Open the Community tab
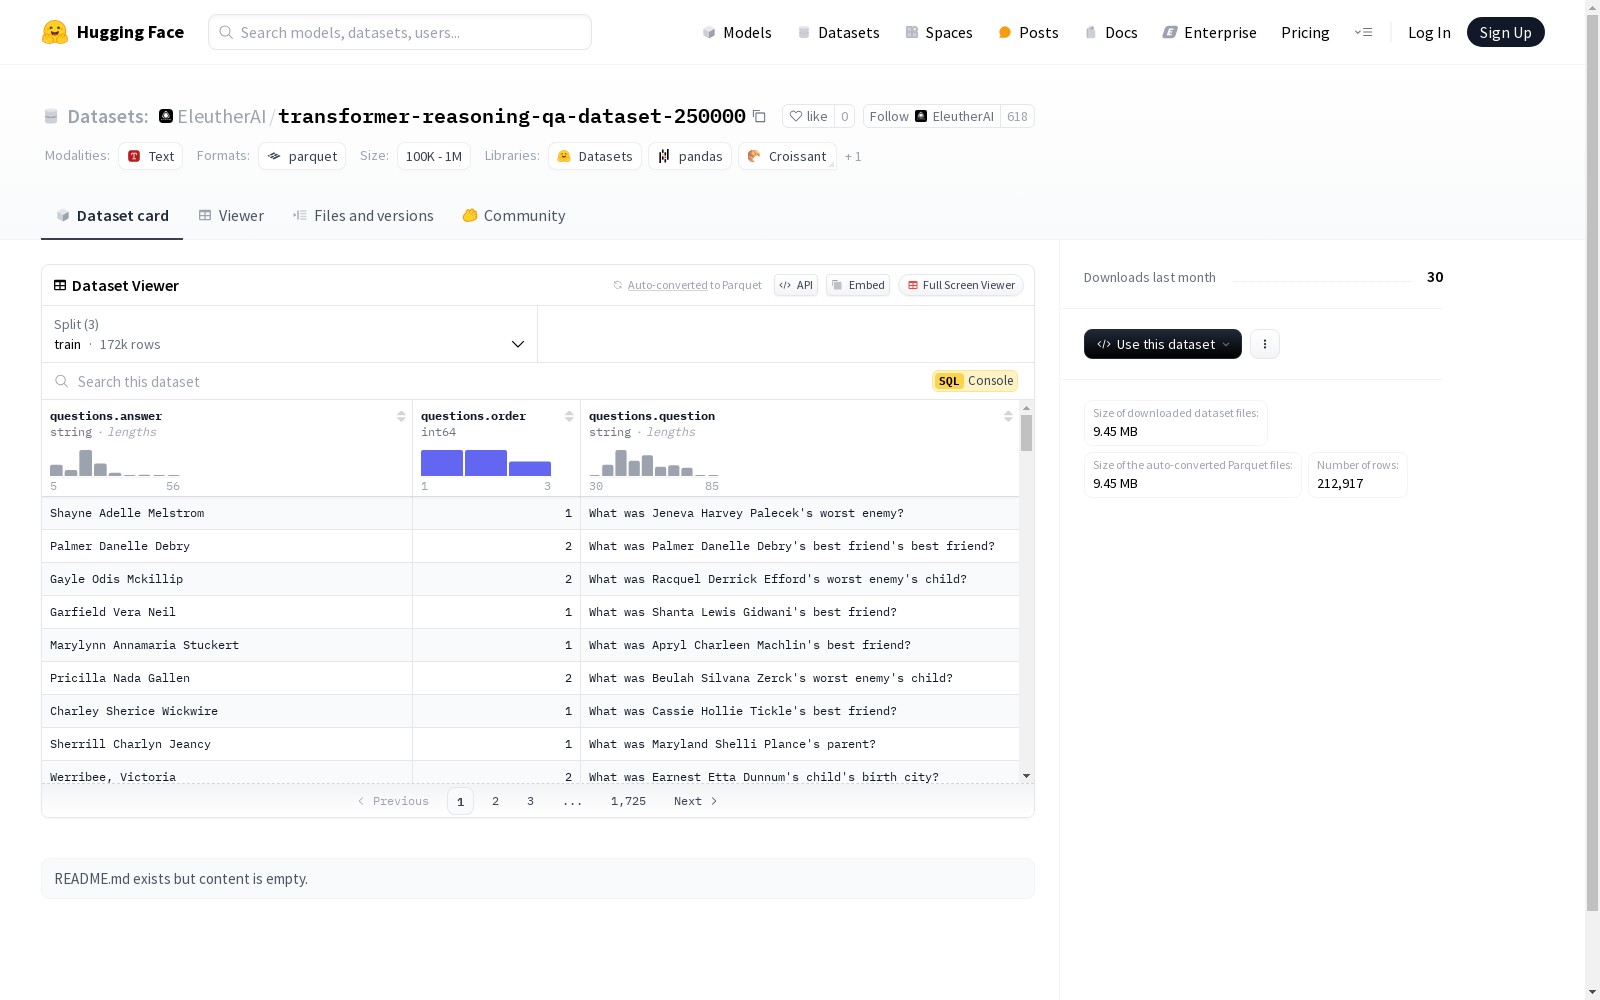Image resolution: width=1600 pixels, height=1000 pixels. click(x=514, y=216)
